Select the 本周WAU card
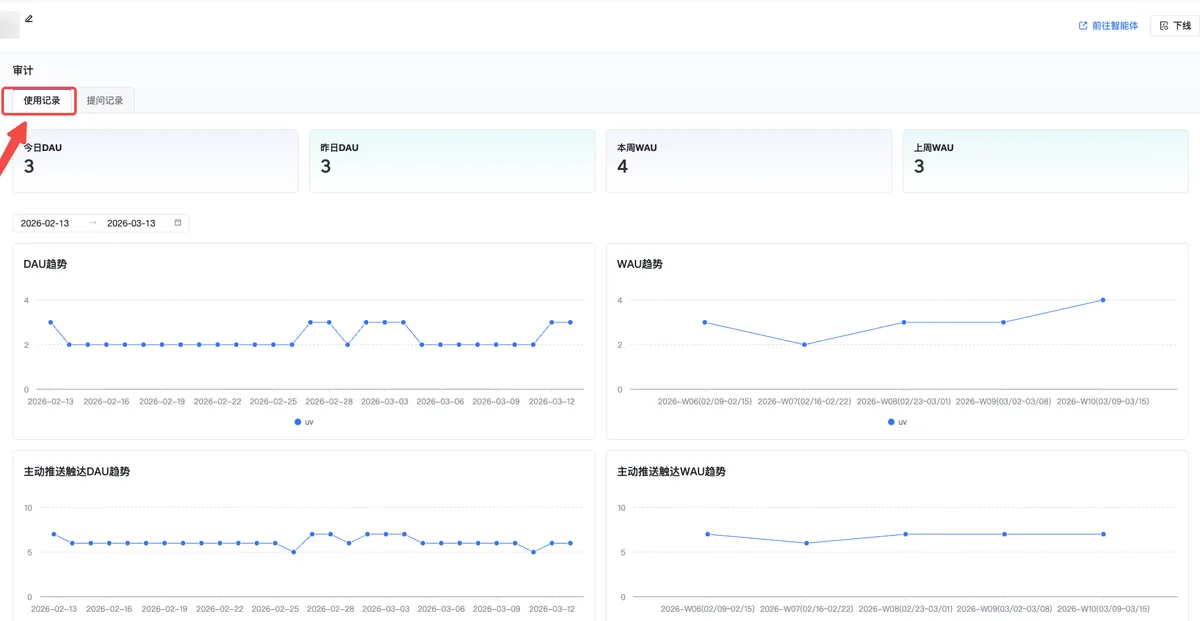Viewport: 1200px width, 621px height. 749,160
